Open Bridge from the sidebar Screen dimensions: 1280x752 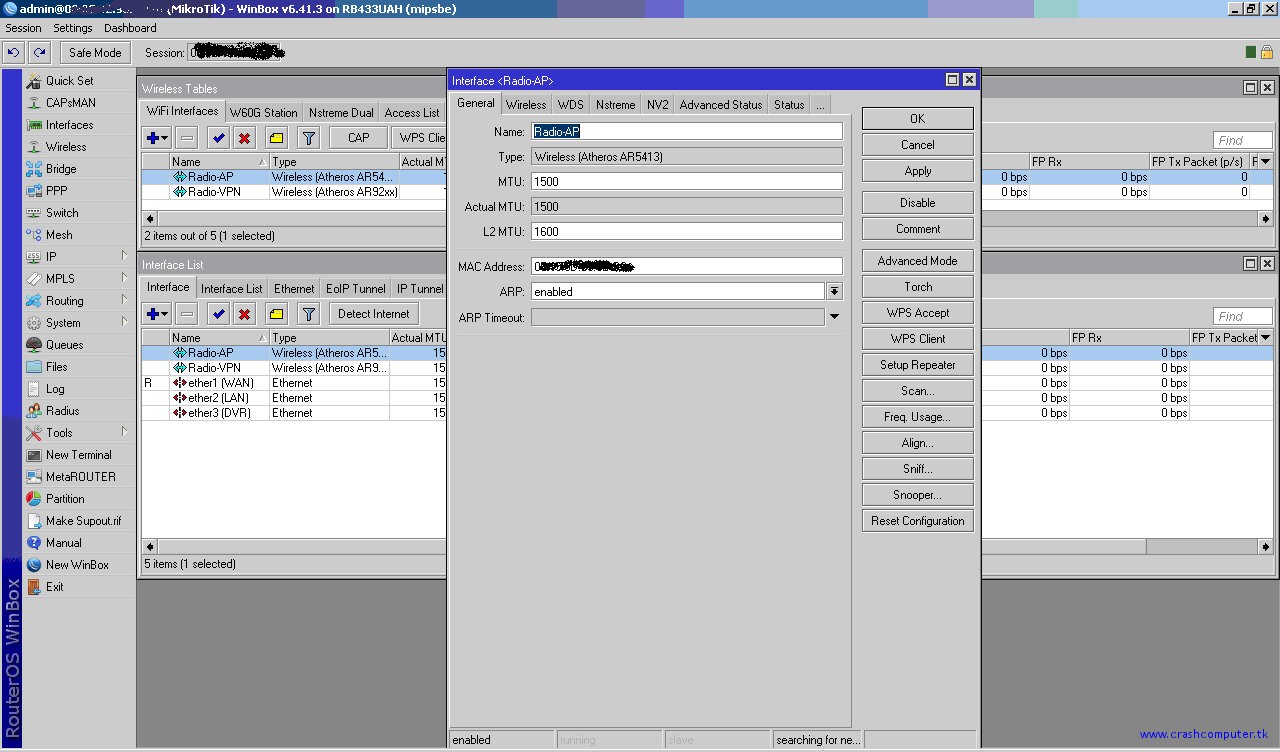pos(61,169)
